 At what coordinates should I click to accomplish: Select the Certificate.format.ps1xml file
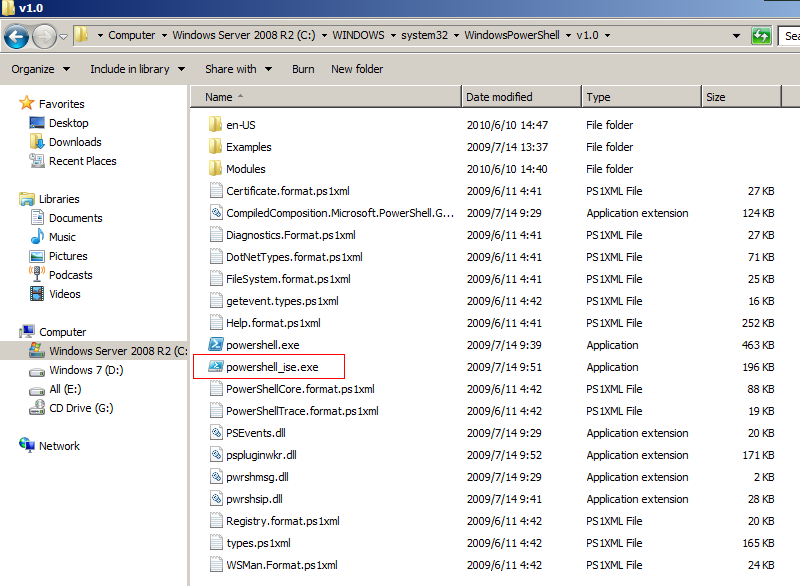[288, 191]
